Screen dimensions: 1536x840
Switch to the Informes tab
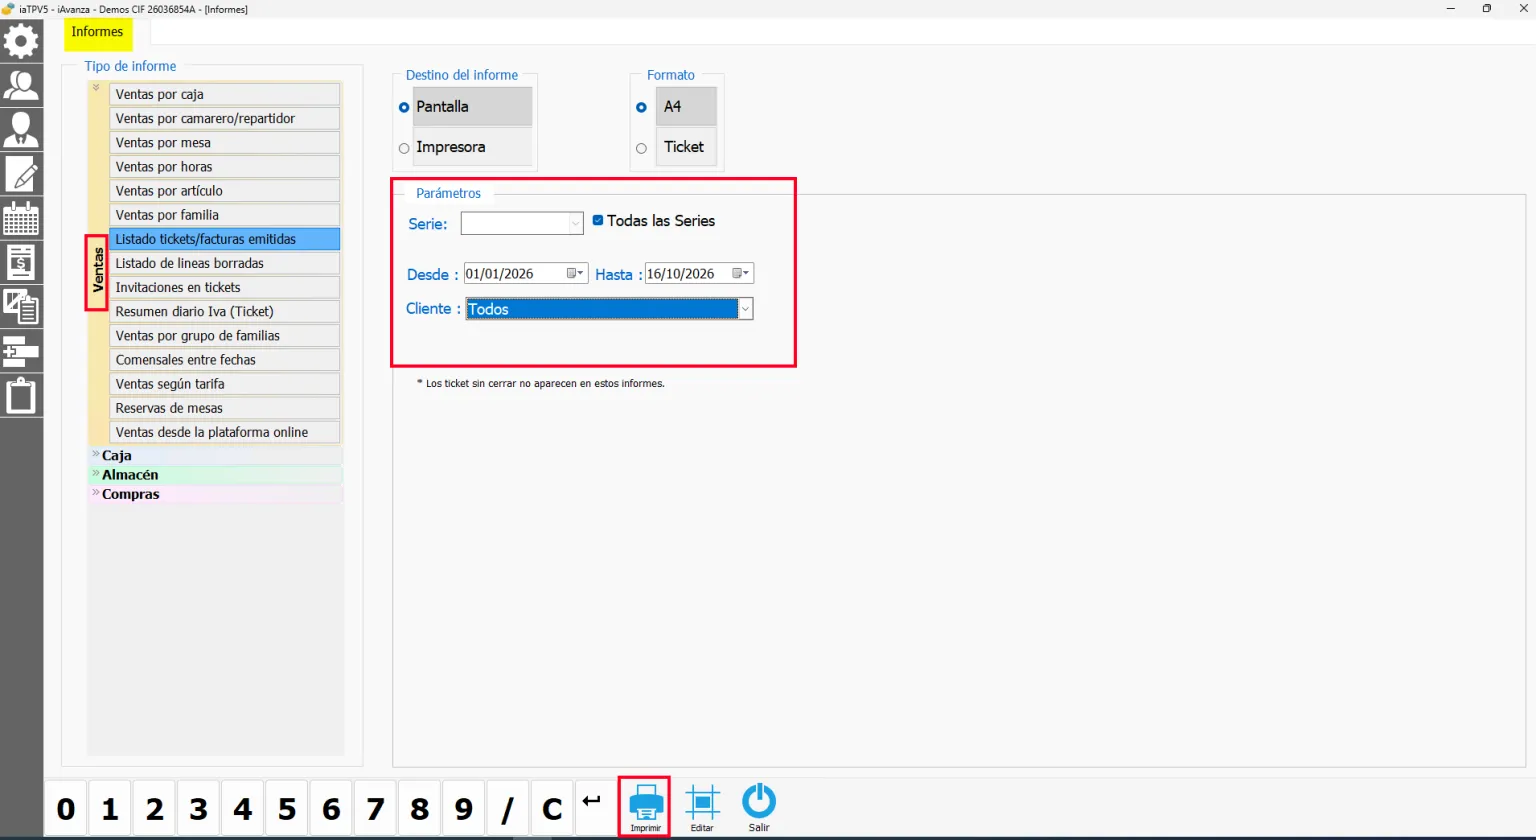pyautogui.click(x=97, y=32)
